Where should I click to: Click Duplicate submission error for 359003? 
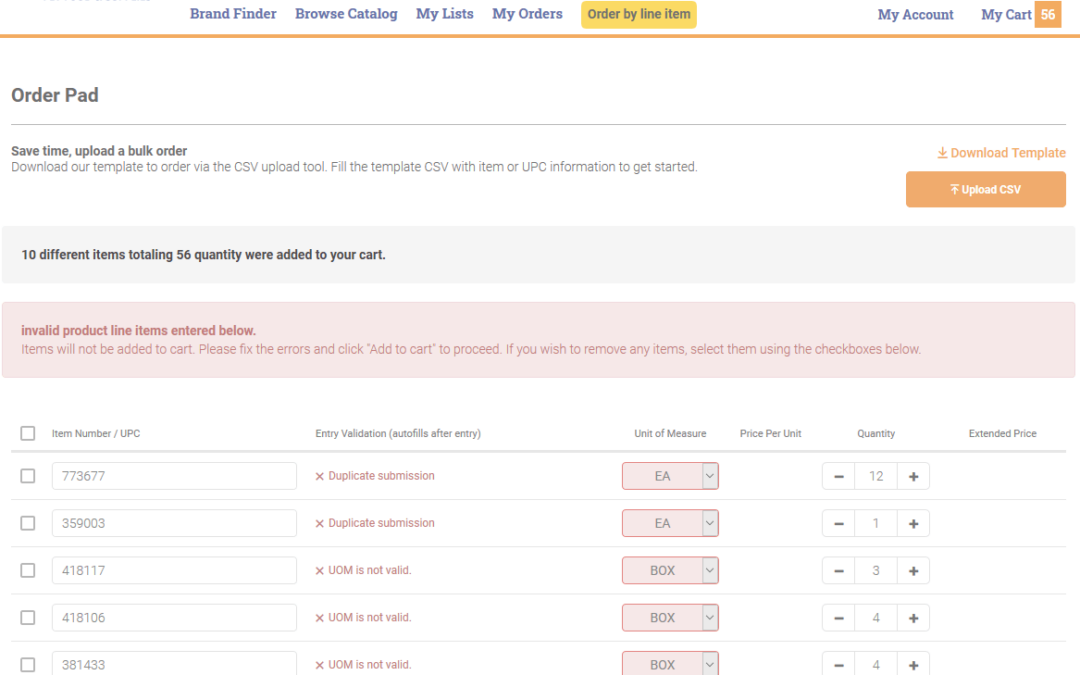tap(375, 523)
